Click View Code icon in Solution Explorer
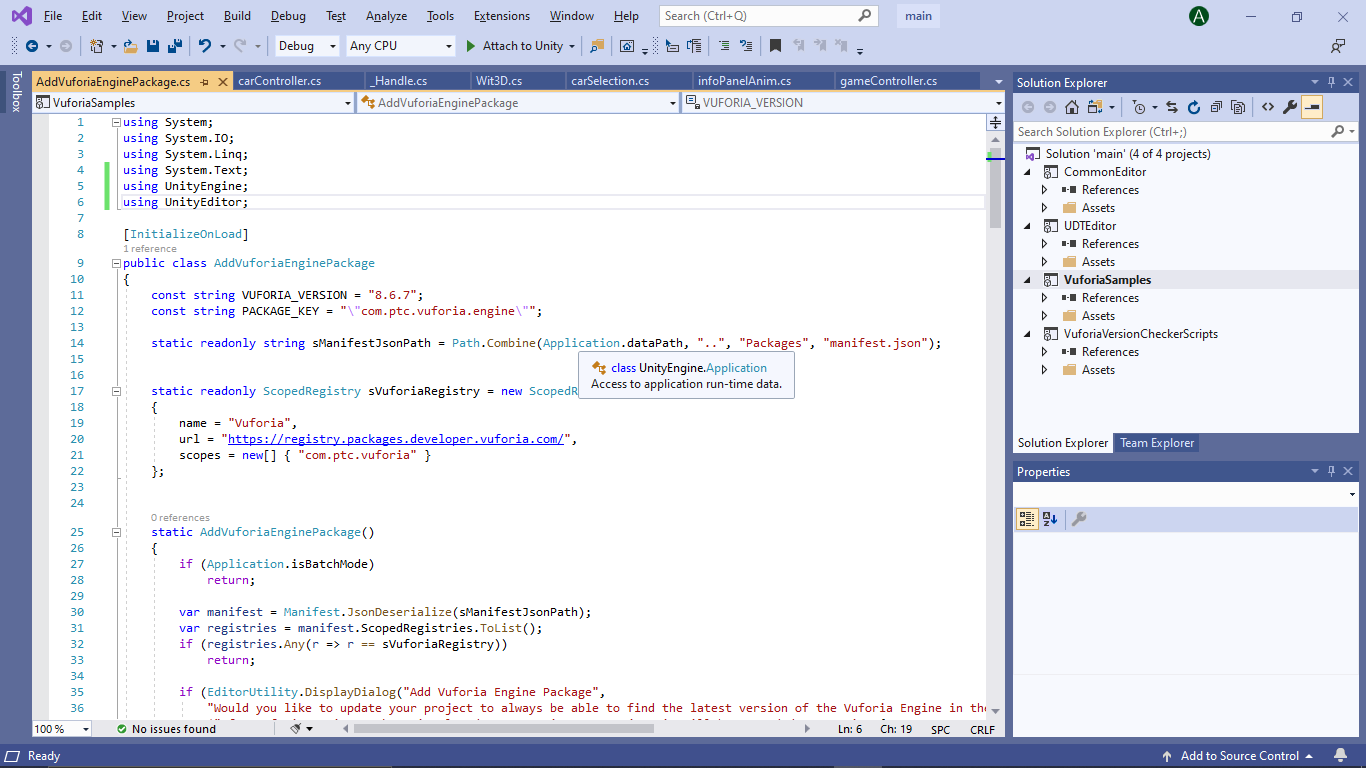This screenshot has width=1366, height=768. pyautogui.click(x=1268, y=107)
